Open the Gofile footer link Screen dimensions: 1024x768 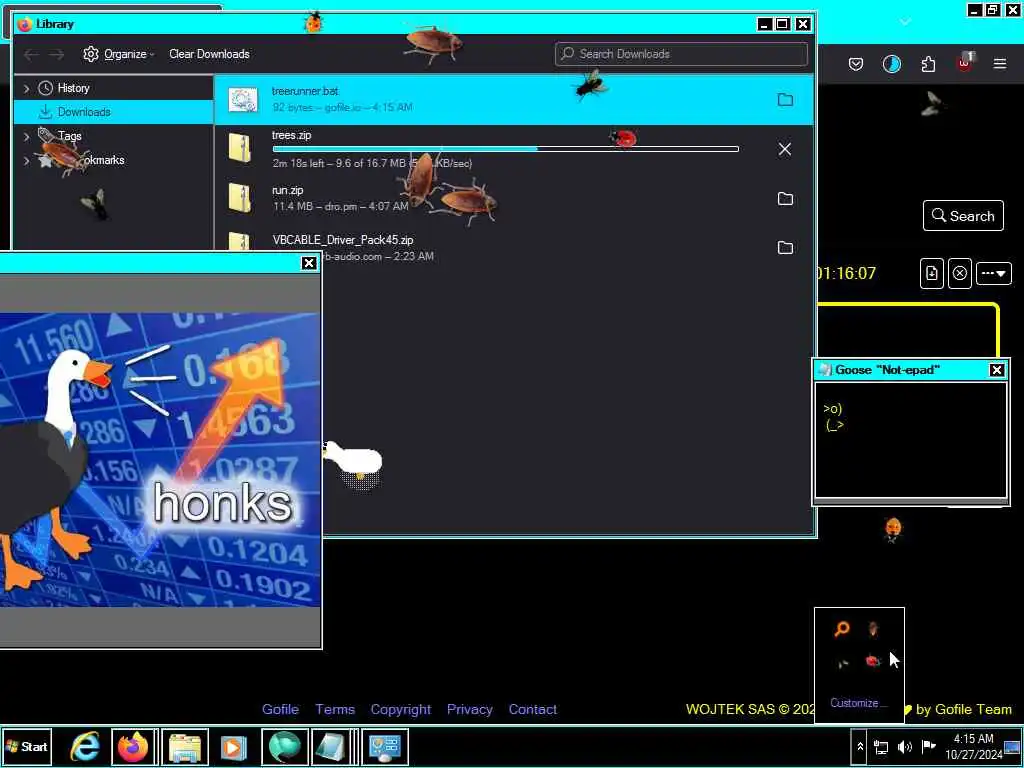pos(280,709)
